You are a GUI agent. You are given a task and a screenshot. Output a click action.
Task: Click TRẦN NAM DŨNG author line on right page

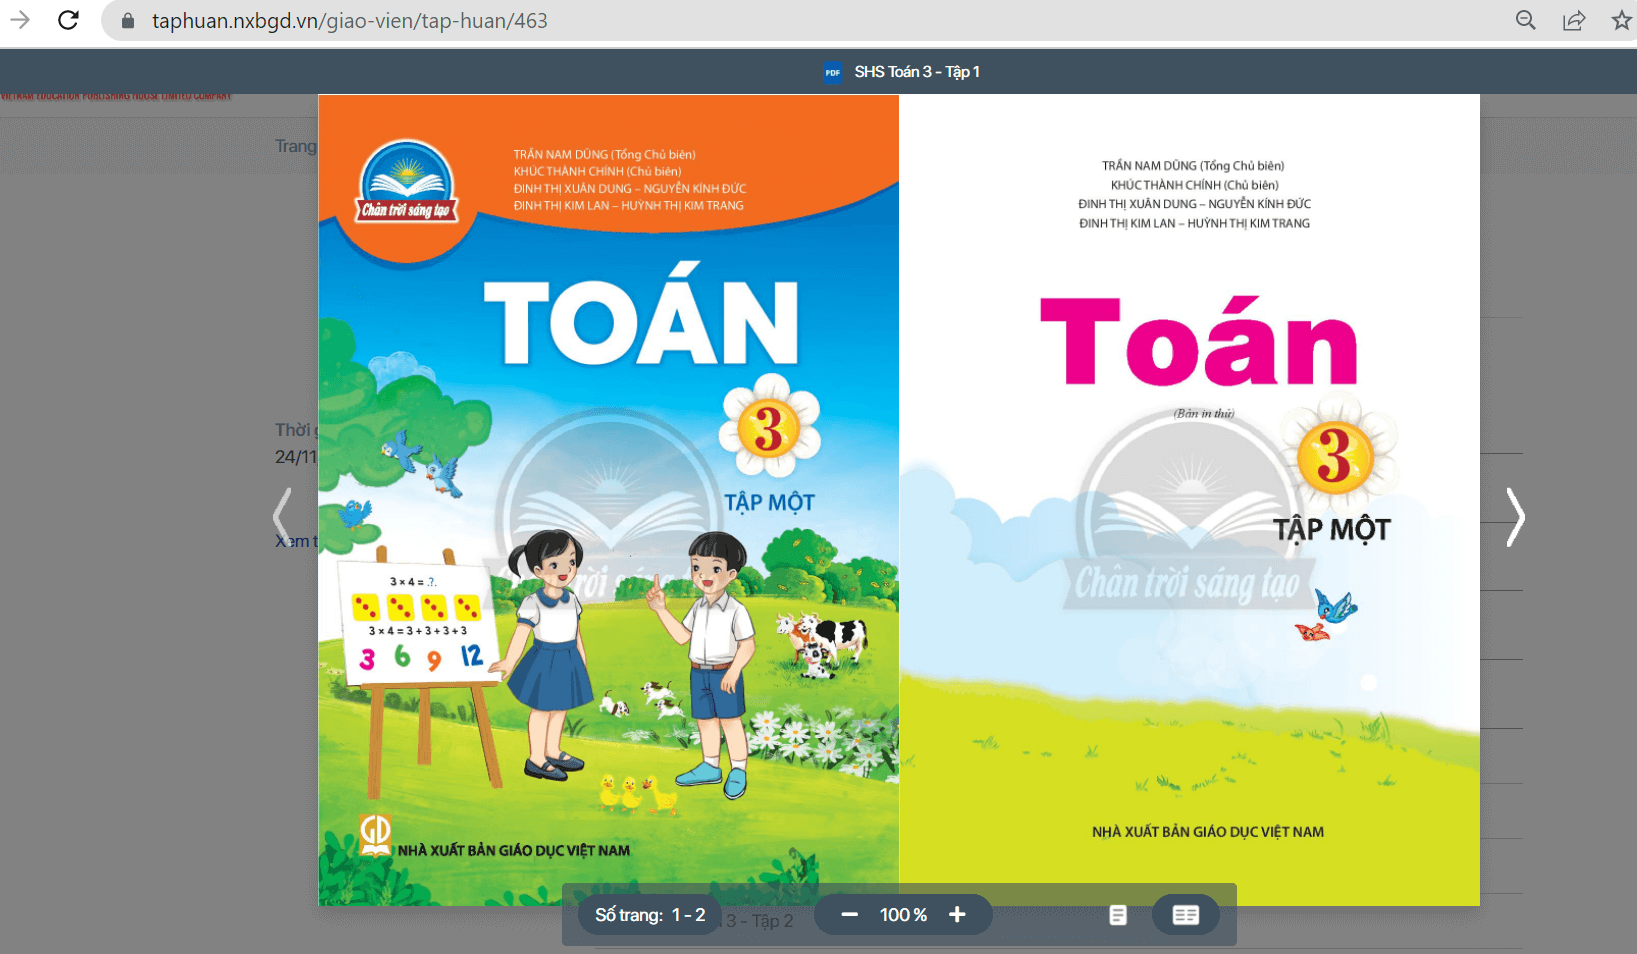(x=1193, y=166)
